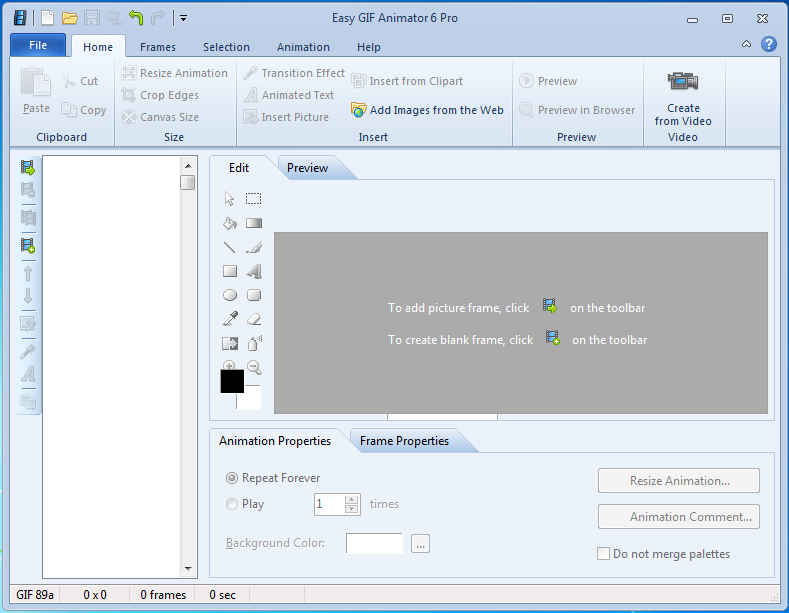Click Move frame down arrow on sidebar

28,295
